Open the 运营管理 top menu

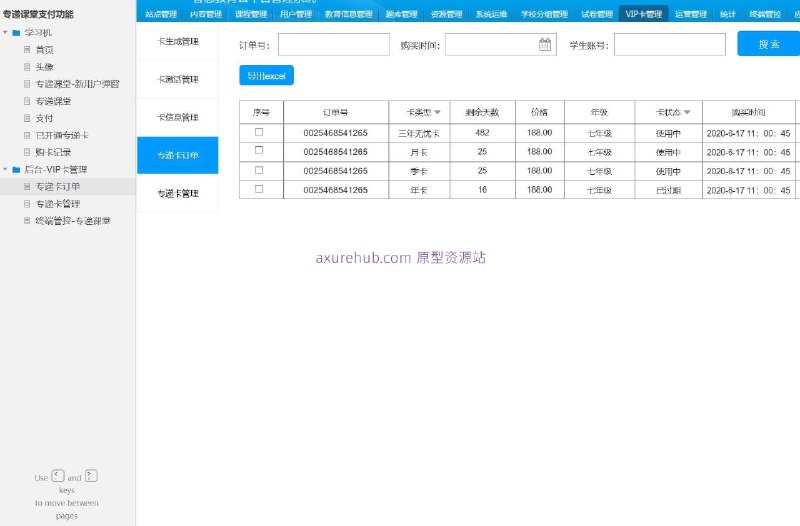point(691,14)
